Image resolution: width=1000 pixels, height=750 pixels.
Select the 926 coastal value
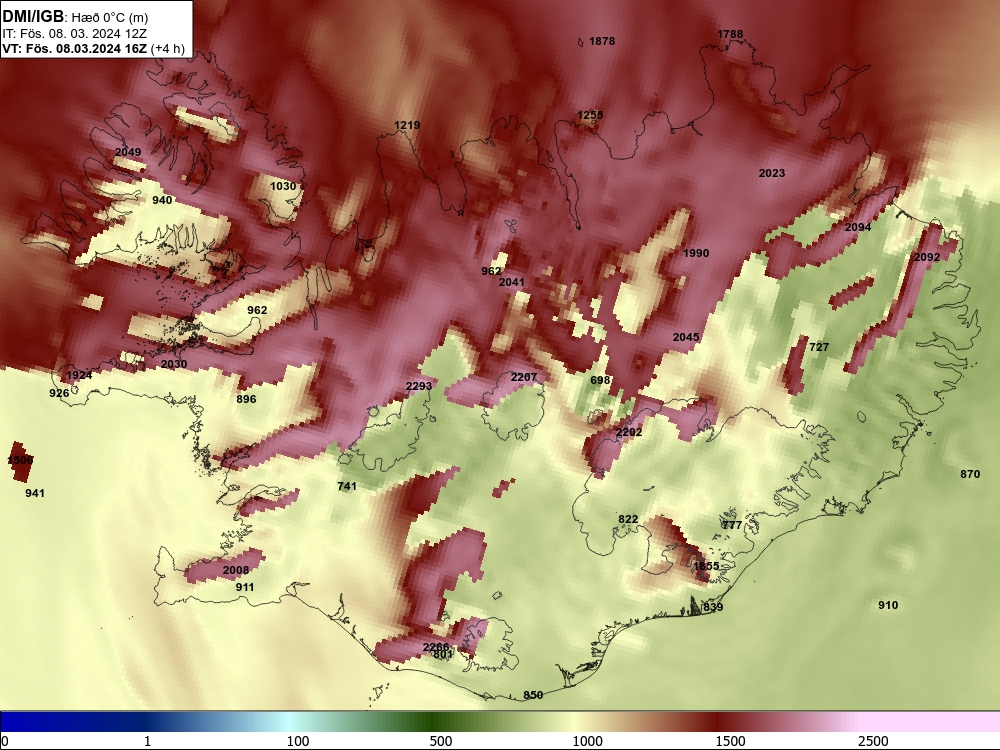pos(59,393)
